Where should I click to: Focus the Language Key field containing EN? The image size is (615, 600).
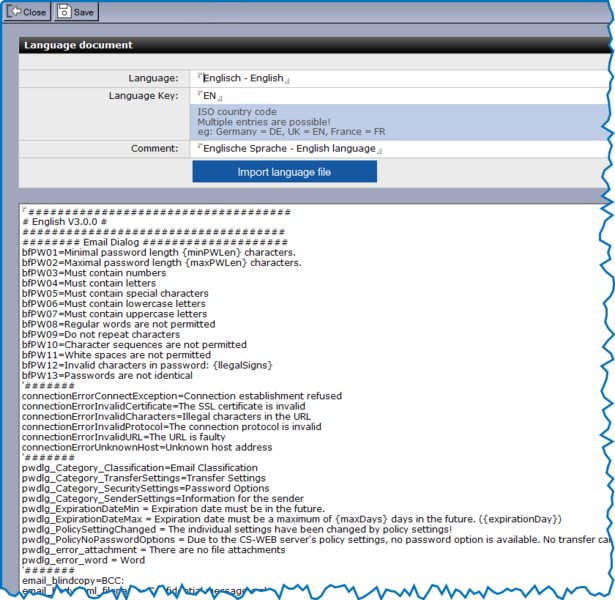pos(400,96)
